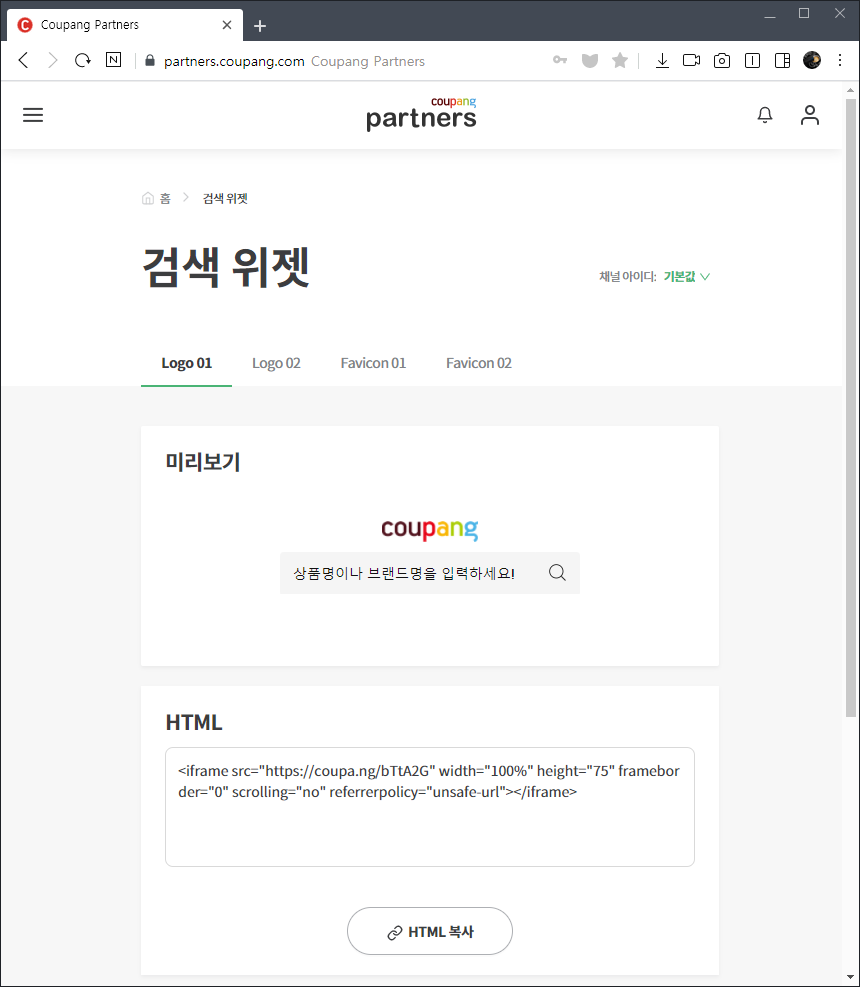Click the 검색 위젯 page title
Viewport: 860px width, 987px height.
coord(226,267)
